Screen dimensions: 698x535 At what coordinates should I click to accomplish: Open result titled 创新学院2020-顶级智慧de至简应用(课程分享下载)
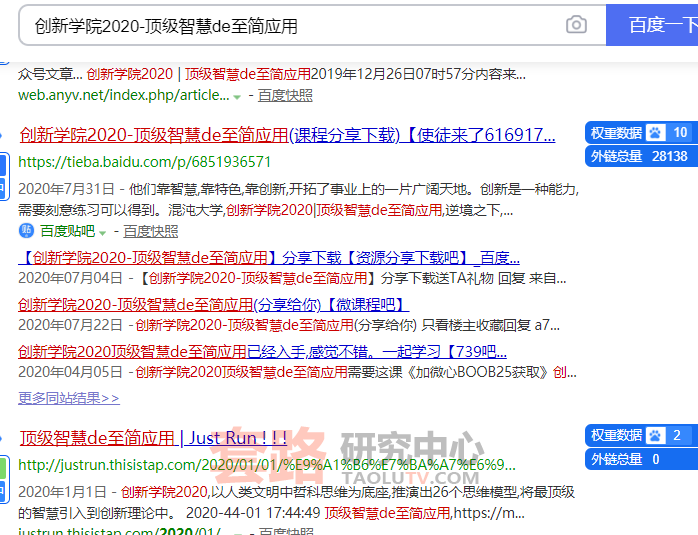point(288,135)
